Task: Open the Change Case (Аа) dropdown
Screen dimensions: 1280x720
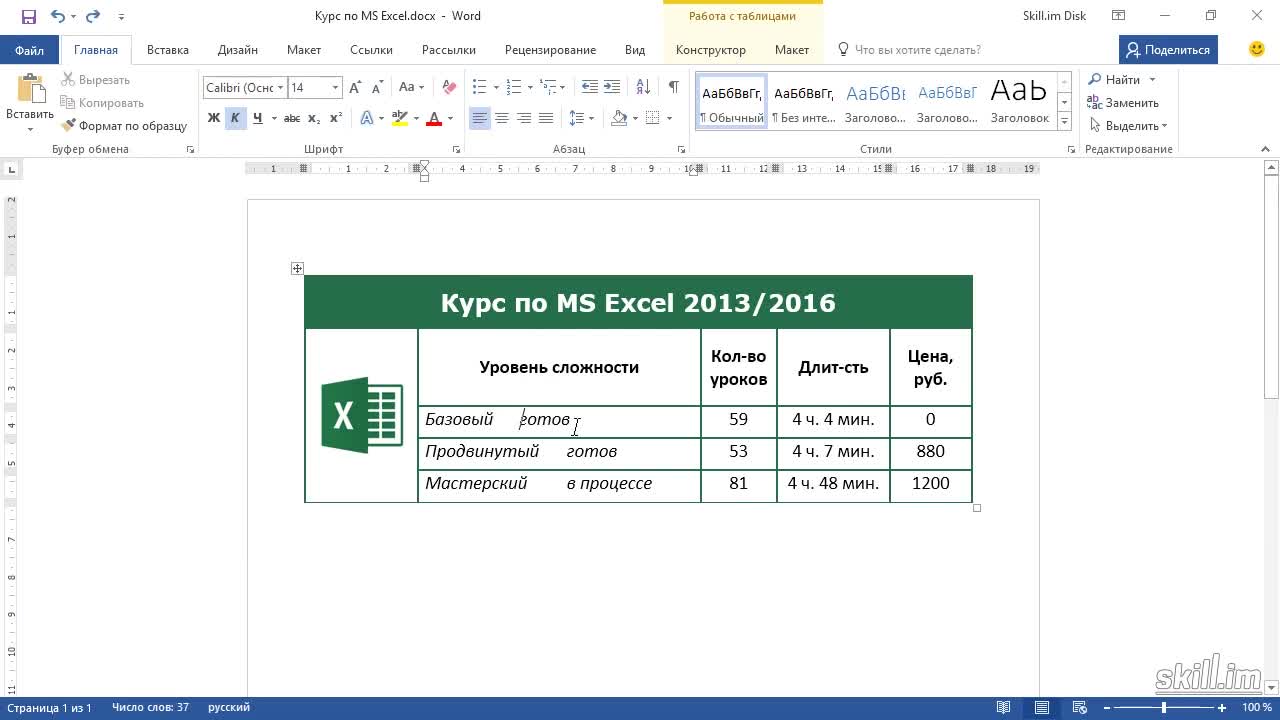Action: (x=411, y=88)
